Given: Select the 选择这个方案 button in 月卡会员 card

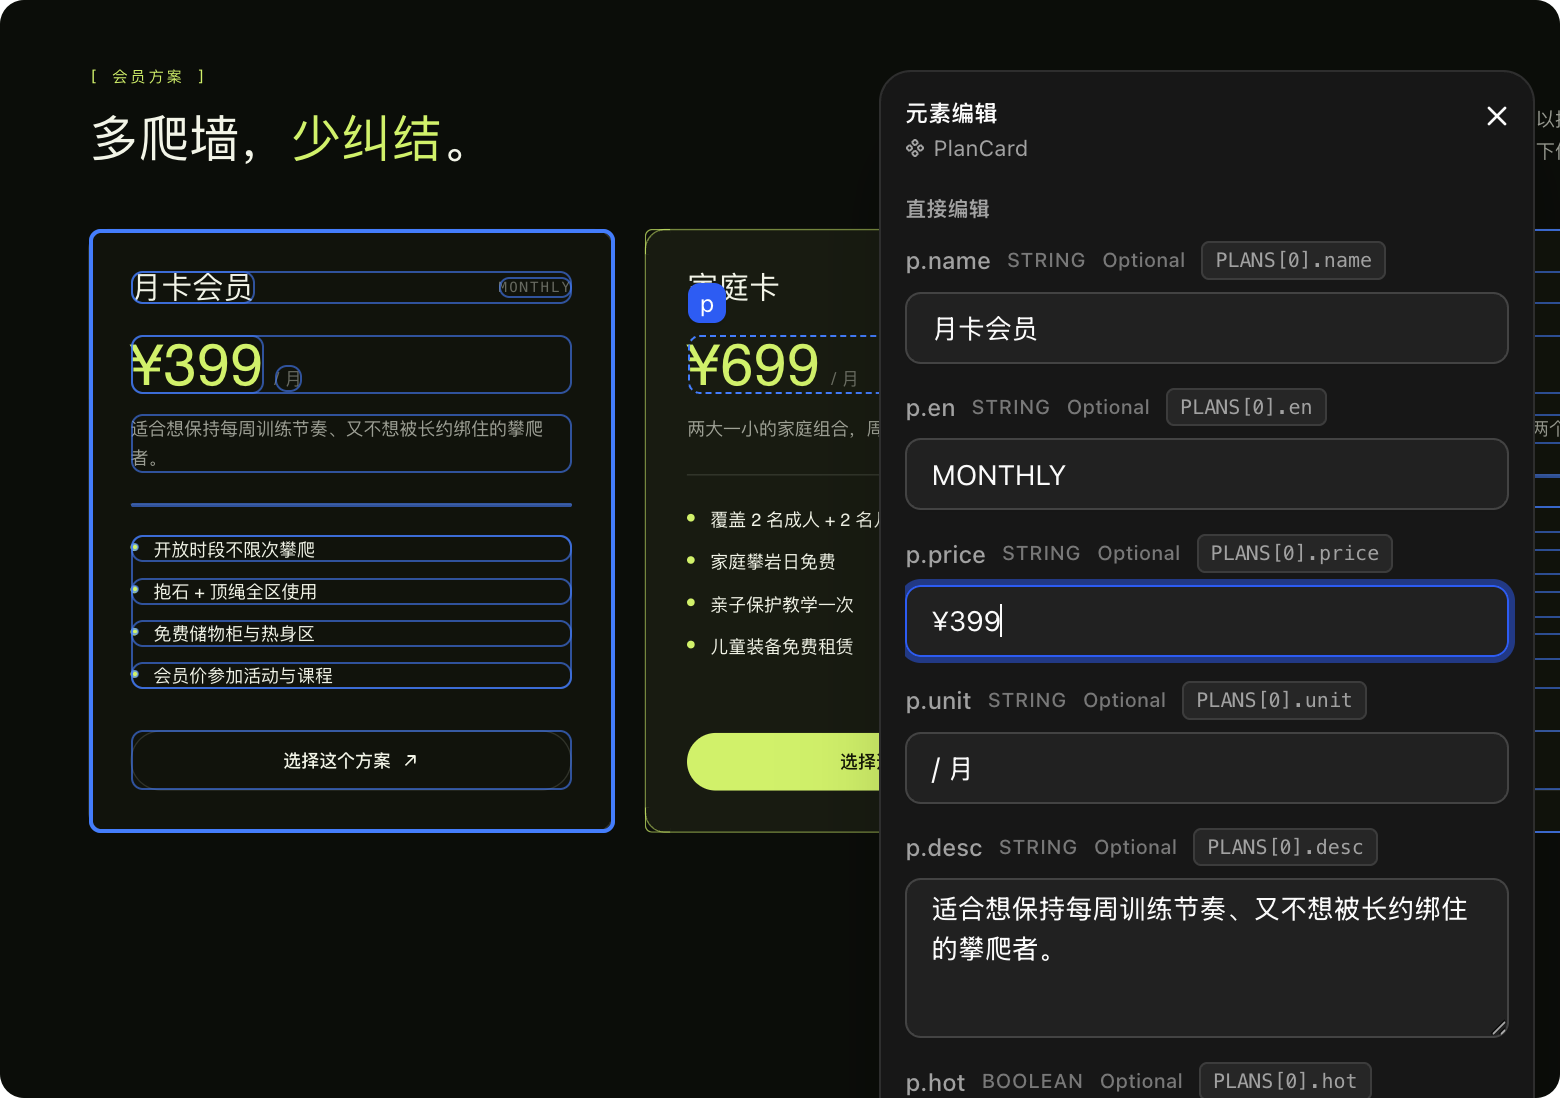Looking at the screenshot, I should (351, 760).
